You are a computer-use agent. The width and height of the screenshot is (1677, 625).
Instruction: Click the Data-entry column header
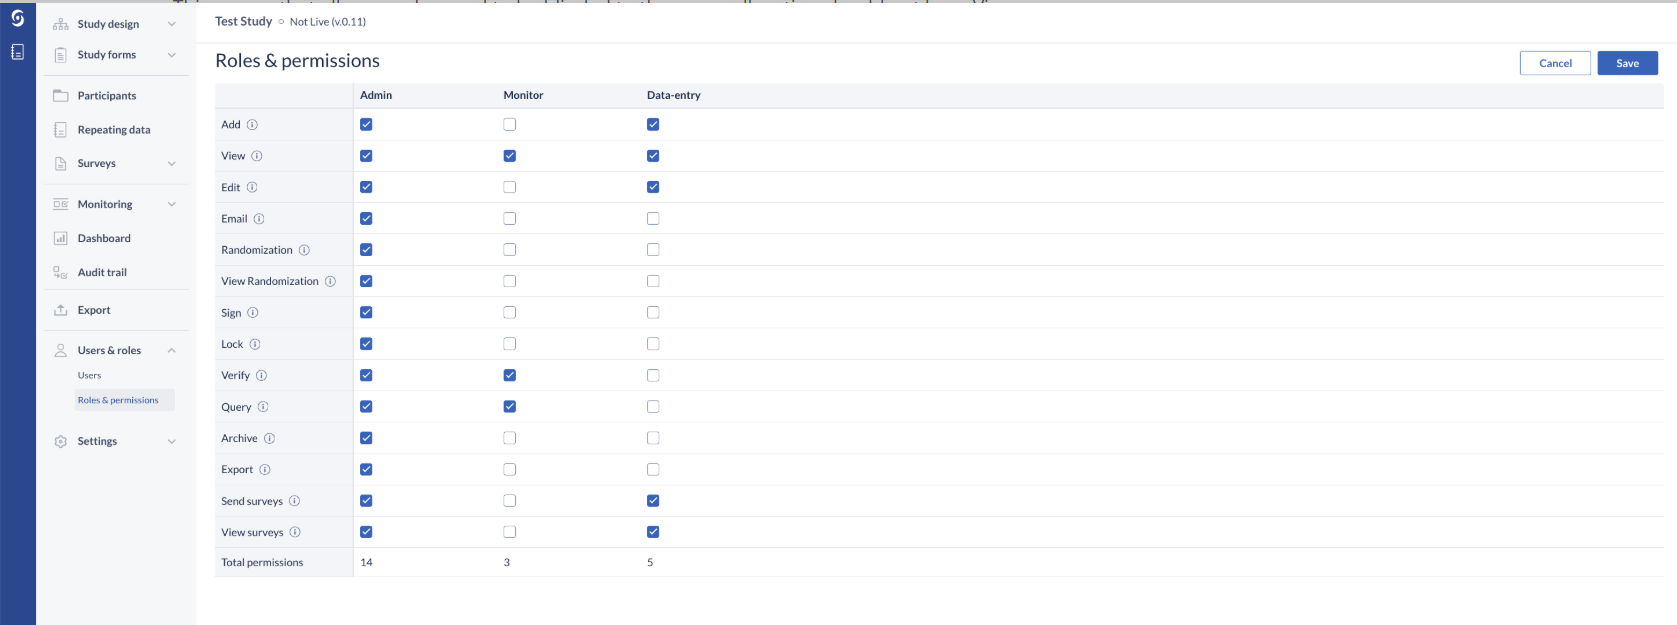pos(674,95)
